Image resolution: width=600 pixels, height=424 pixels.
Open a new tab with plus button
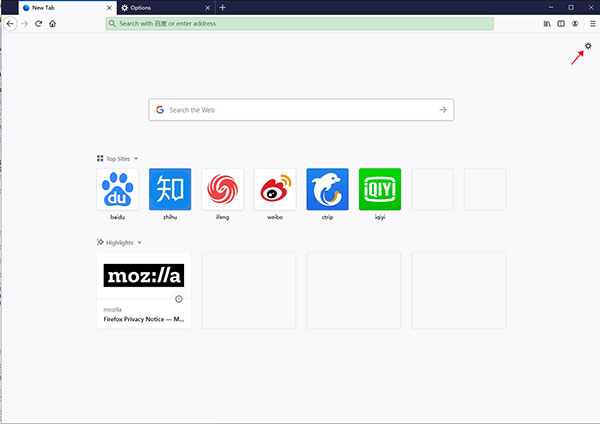223,8
